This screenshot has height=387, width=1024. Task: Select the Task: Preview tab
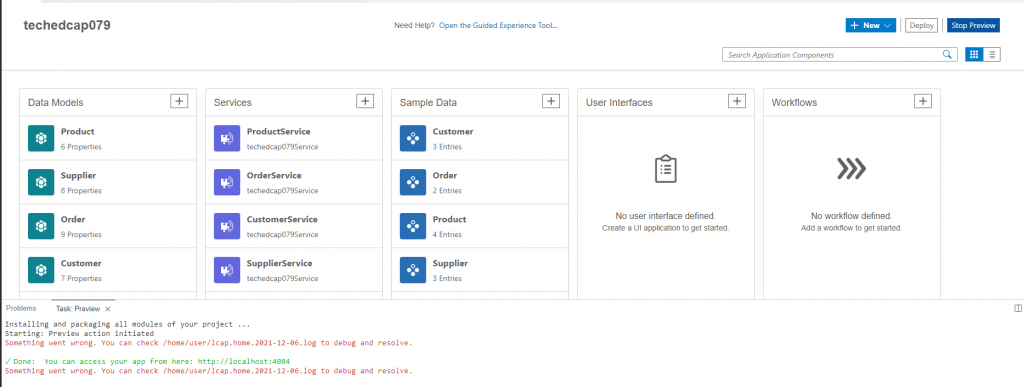pos(78,308)
